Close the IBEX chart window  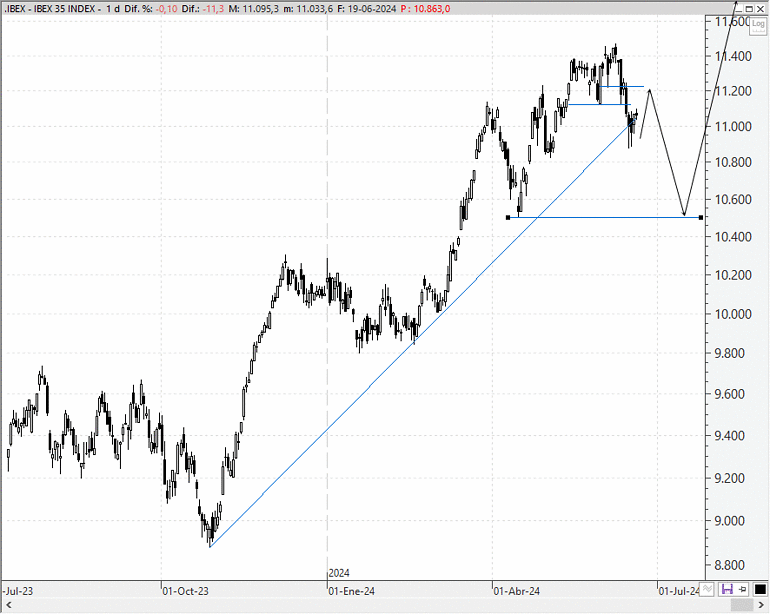pos(761,8)
